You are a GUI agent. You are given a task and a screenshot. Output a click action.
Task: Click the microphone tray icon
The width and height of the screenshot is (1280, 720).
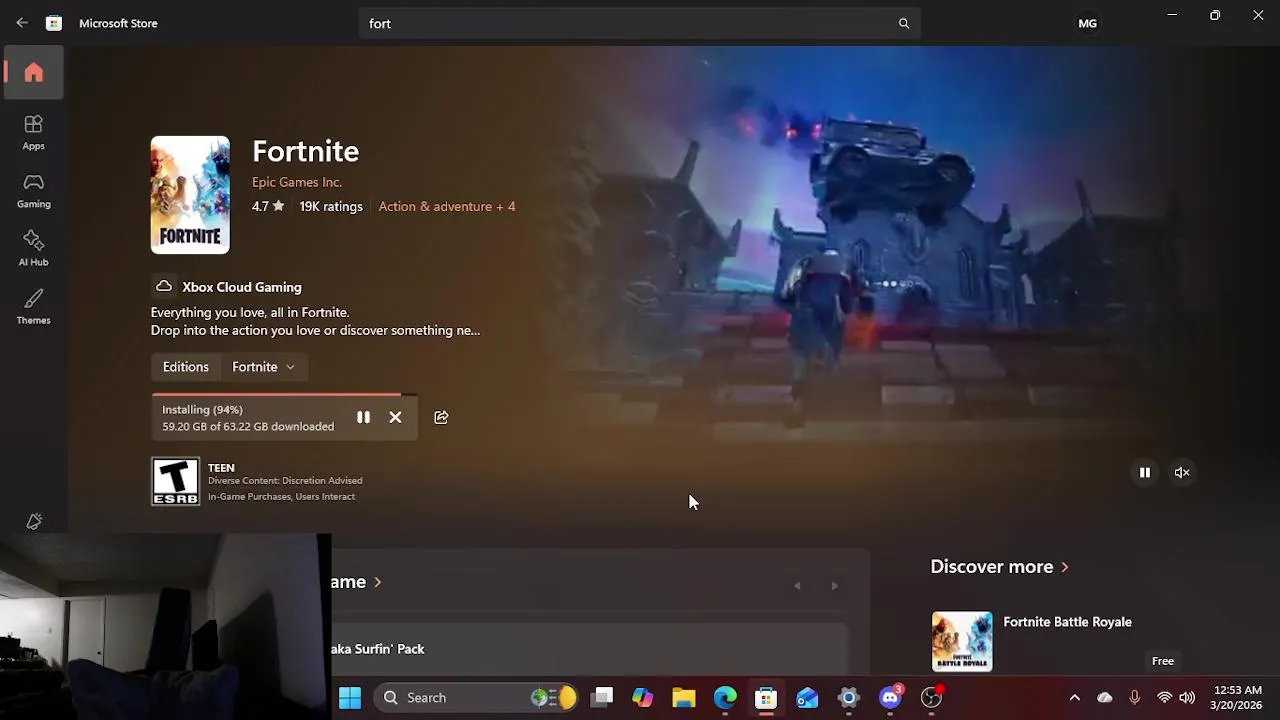click(x=1135, y=698)
